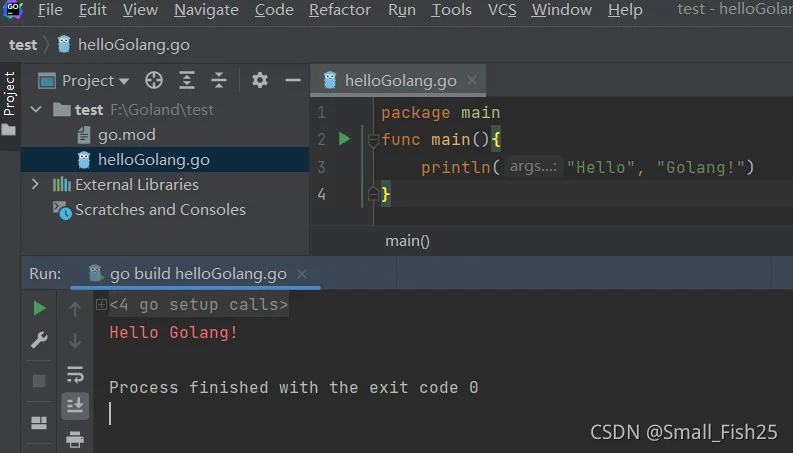
Task: Open the Project view dropdown
Action: point(84,80)
